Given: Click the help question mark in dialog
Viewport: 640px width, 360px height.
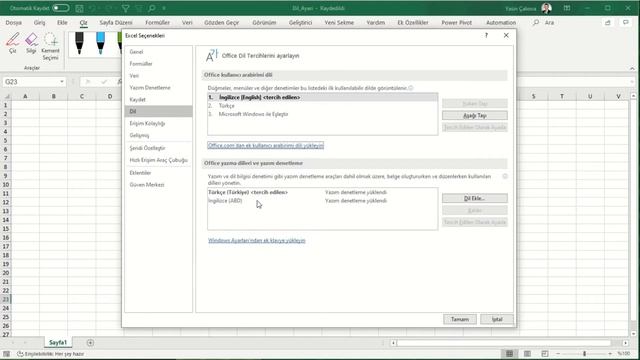Looking at the screenshot, I should 486,36.
